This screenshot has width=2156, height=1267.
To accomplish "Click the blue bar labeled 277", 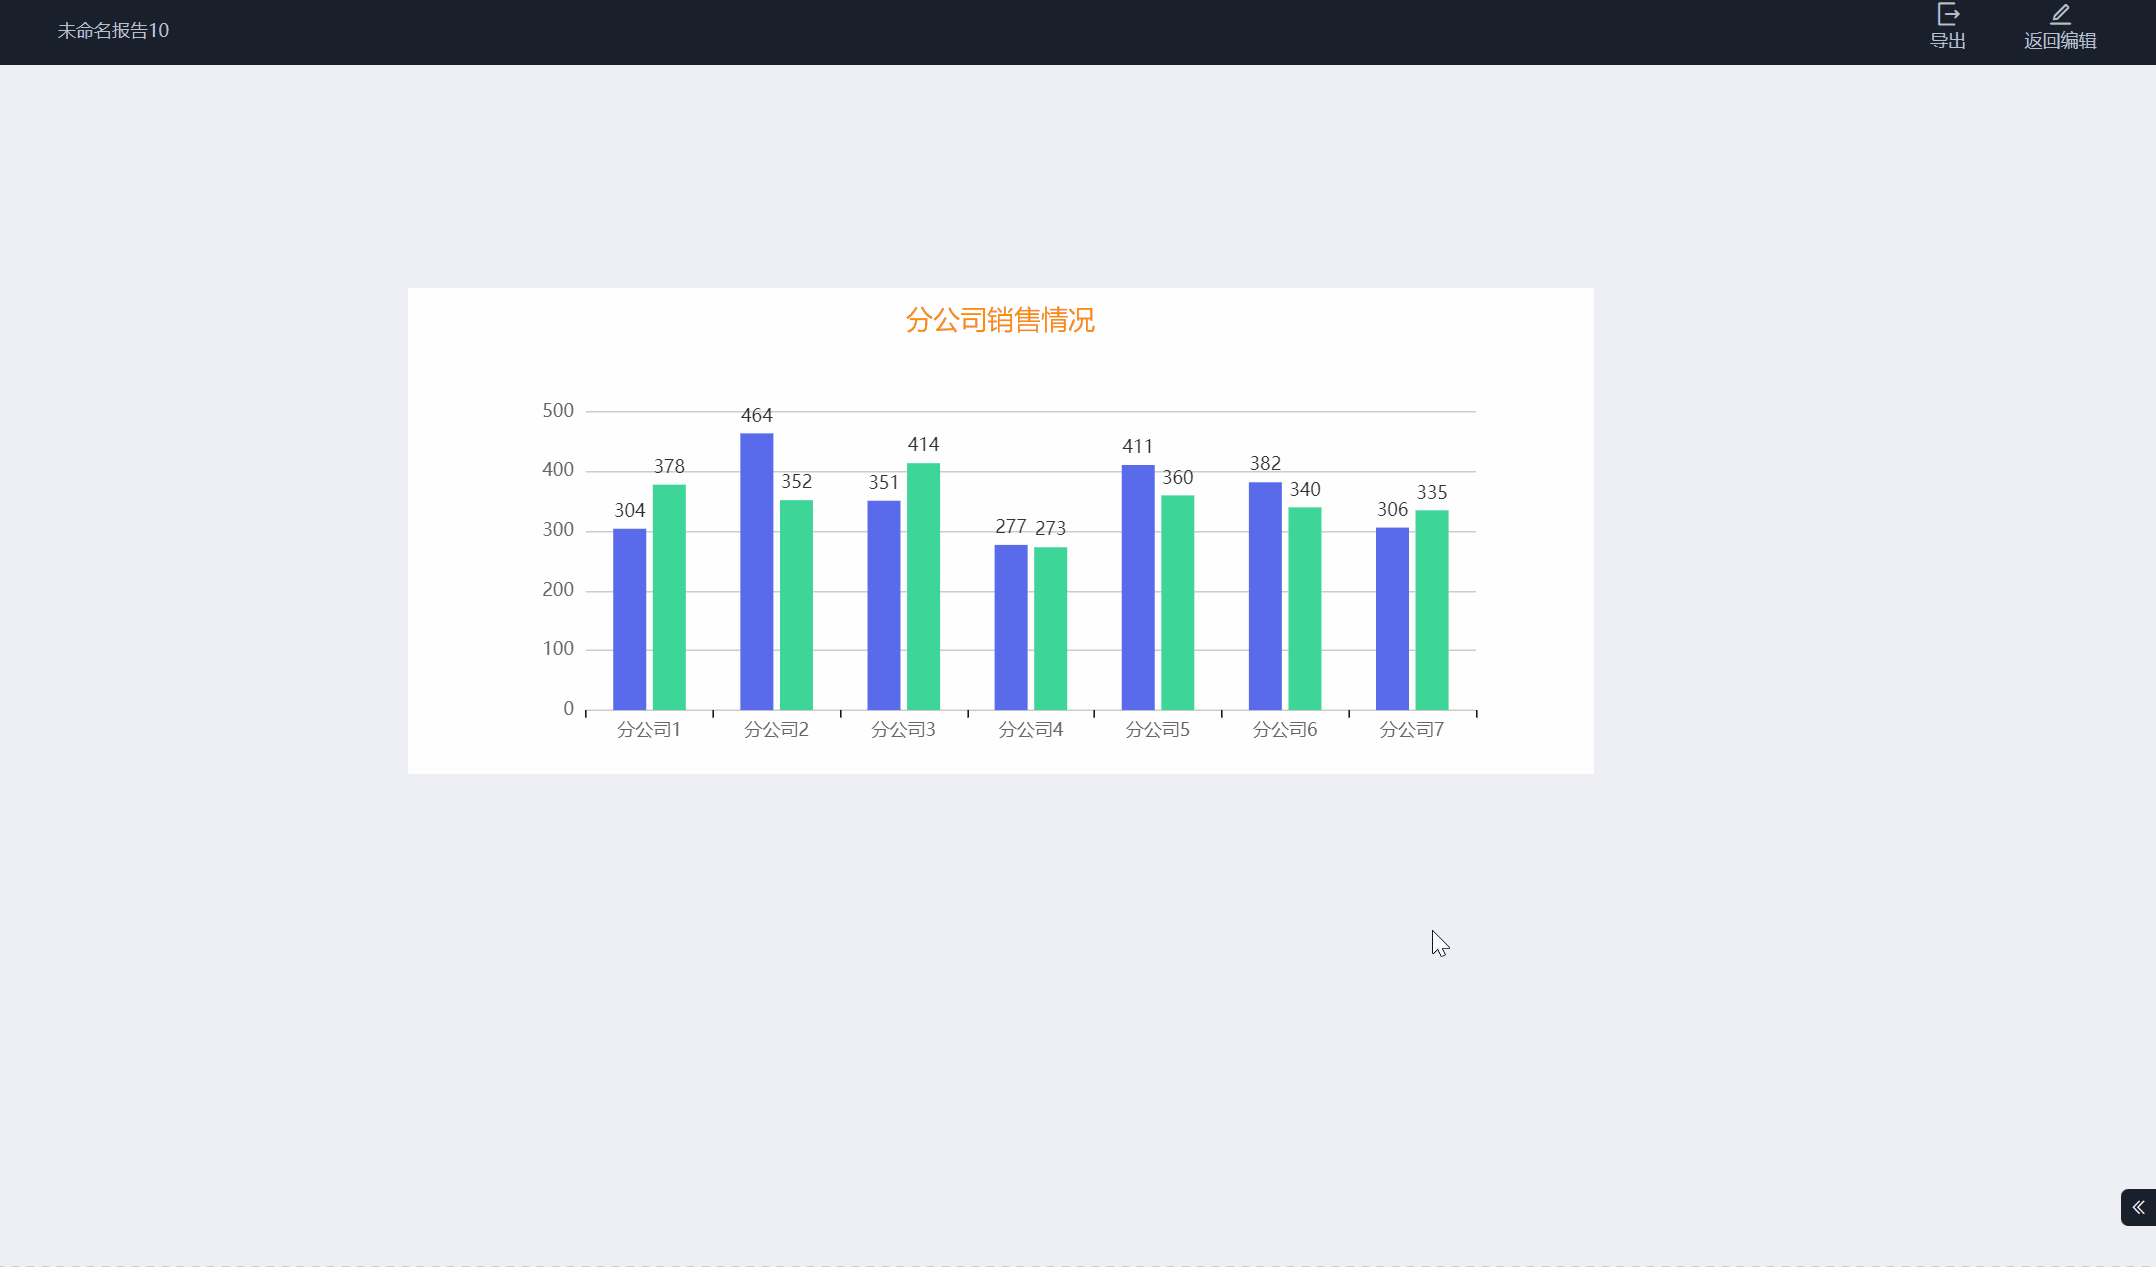I will 1011,627.
